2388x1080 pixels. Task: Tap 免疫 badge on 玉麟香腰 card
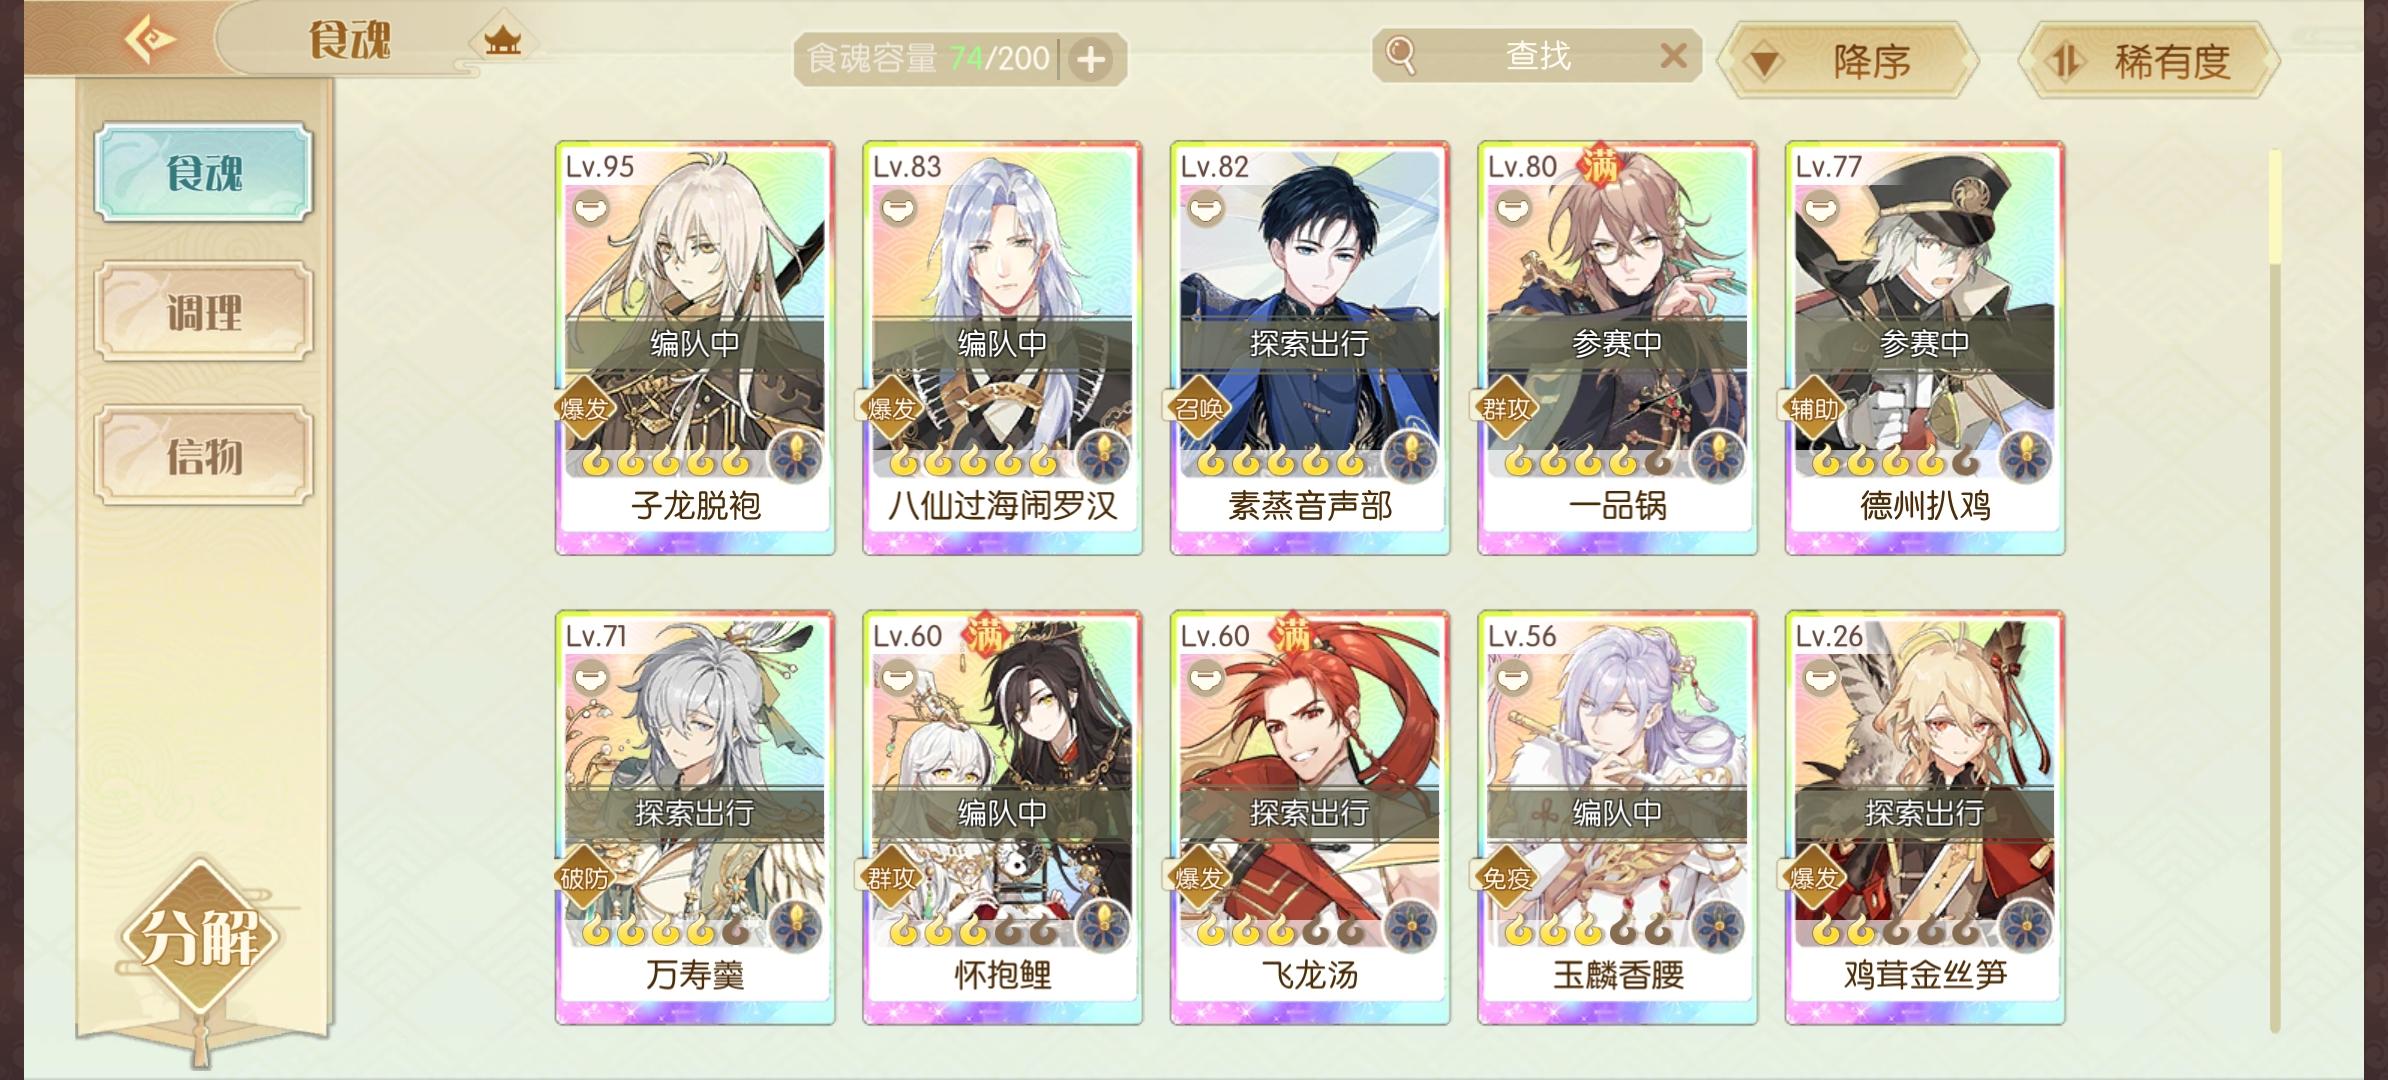point(1506,878)
